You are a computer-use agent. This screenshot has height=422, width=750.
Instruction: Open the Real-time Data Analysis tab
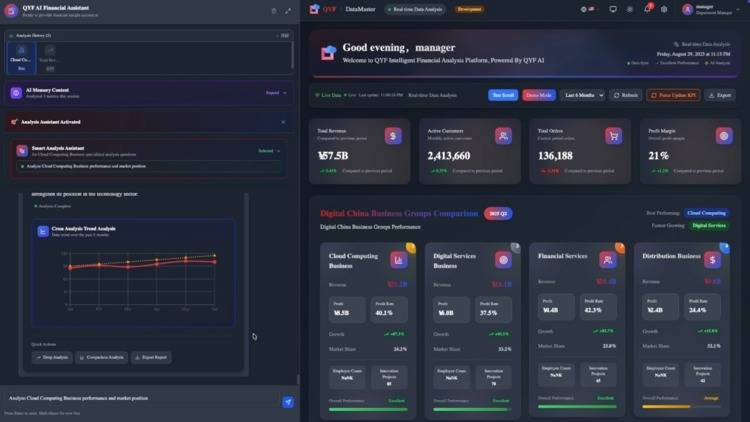419,9
